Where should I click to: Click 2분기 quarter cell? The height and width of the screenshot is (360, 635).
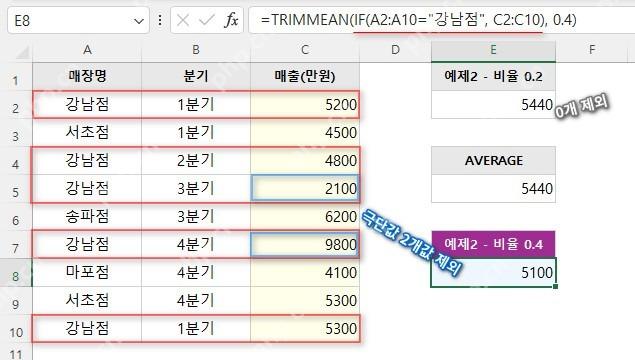coord(196,160)
